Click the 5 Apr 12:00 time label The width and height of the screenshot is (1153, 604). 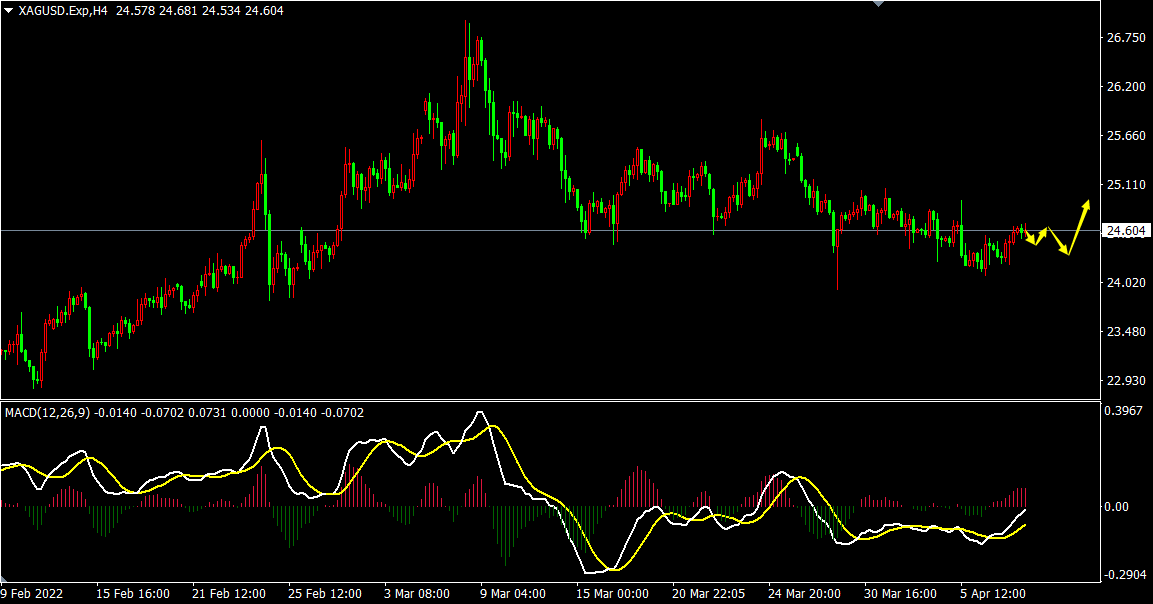(x=995, y=593)
